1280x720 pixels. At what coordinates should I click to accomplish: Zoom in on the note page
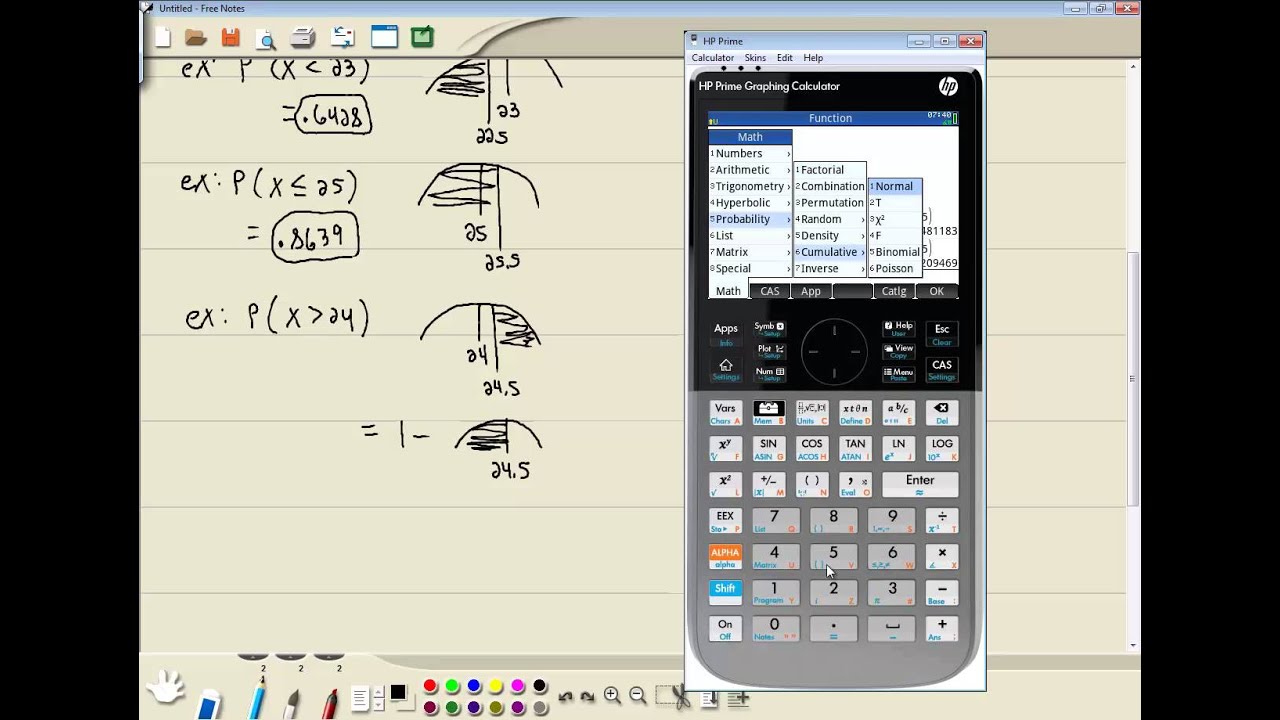[x=612, y=696]
